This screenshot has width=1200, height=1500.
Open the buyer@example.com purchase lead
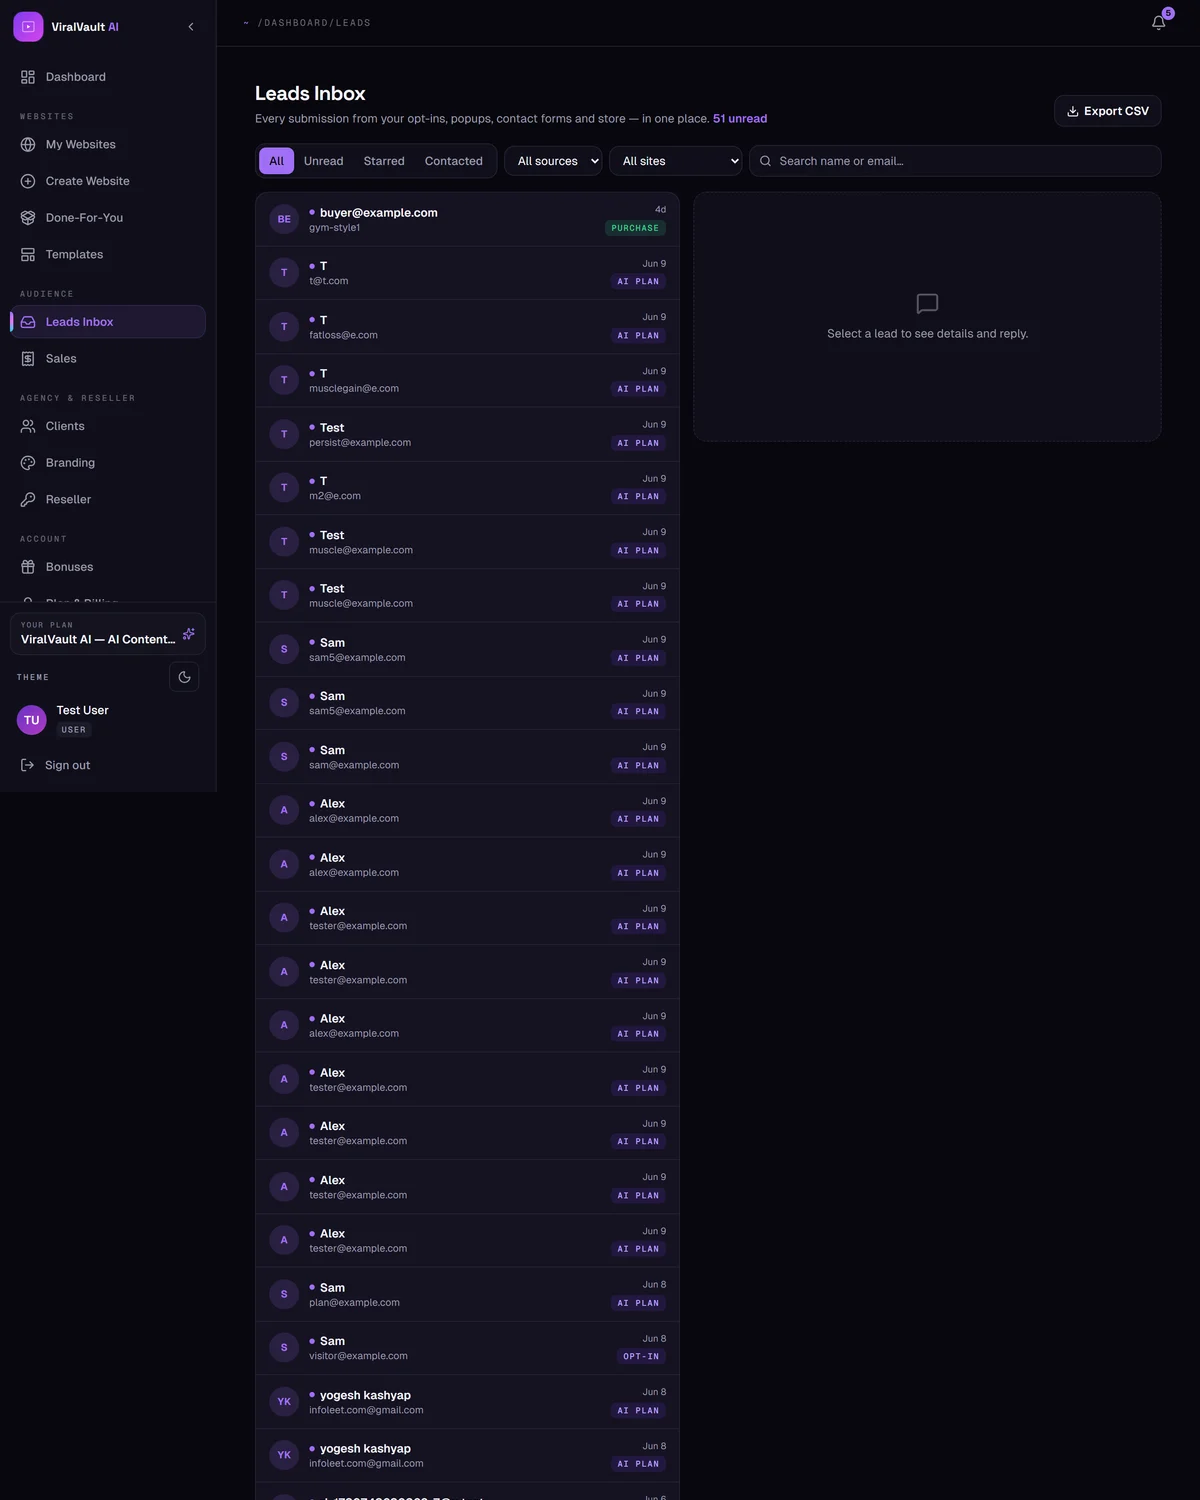pos(467,219)
